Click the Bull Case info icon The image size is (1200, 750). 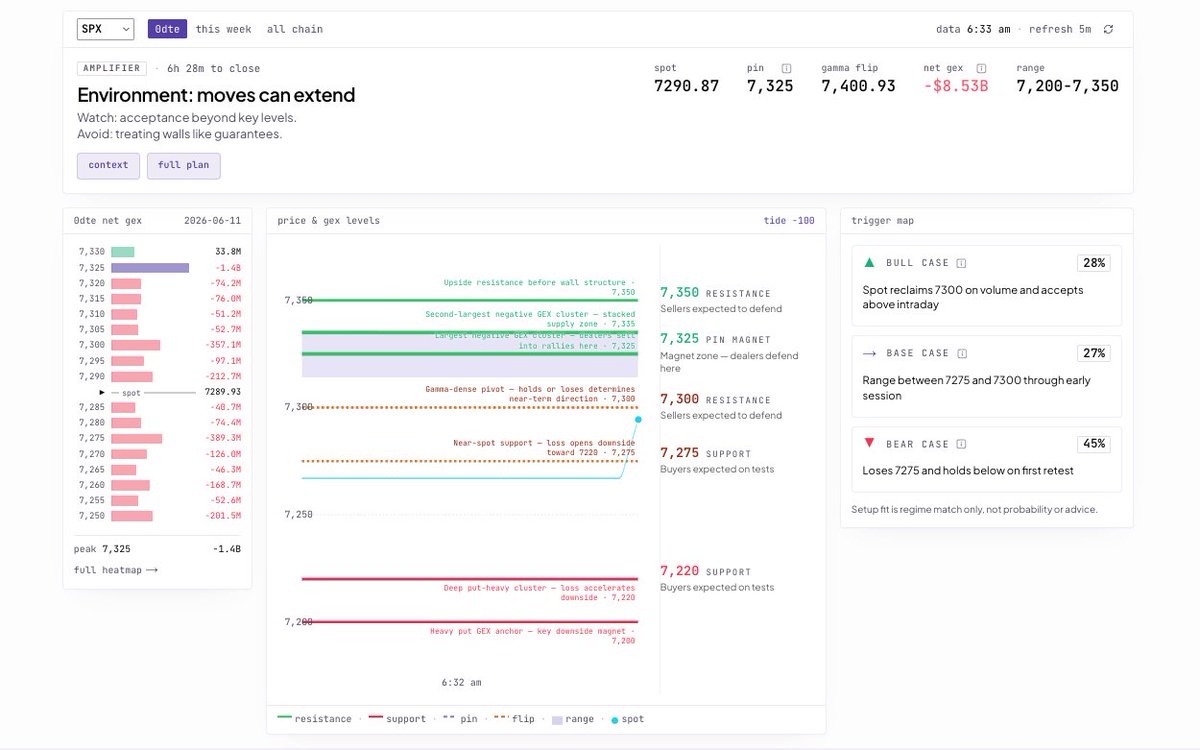[961, 263]
